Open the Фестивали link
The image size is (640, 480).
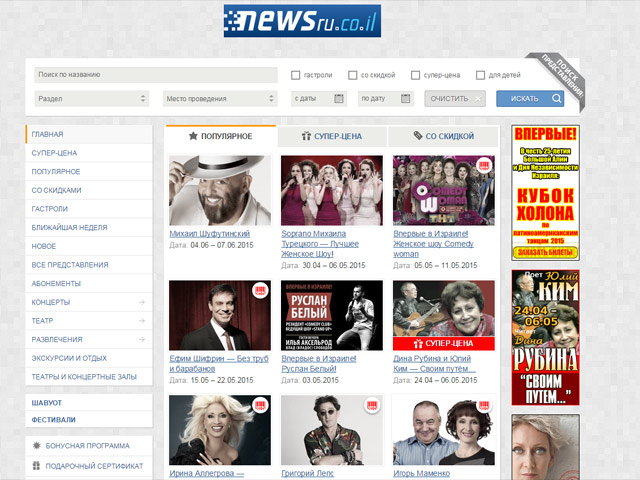53,420
